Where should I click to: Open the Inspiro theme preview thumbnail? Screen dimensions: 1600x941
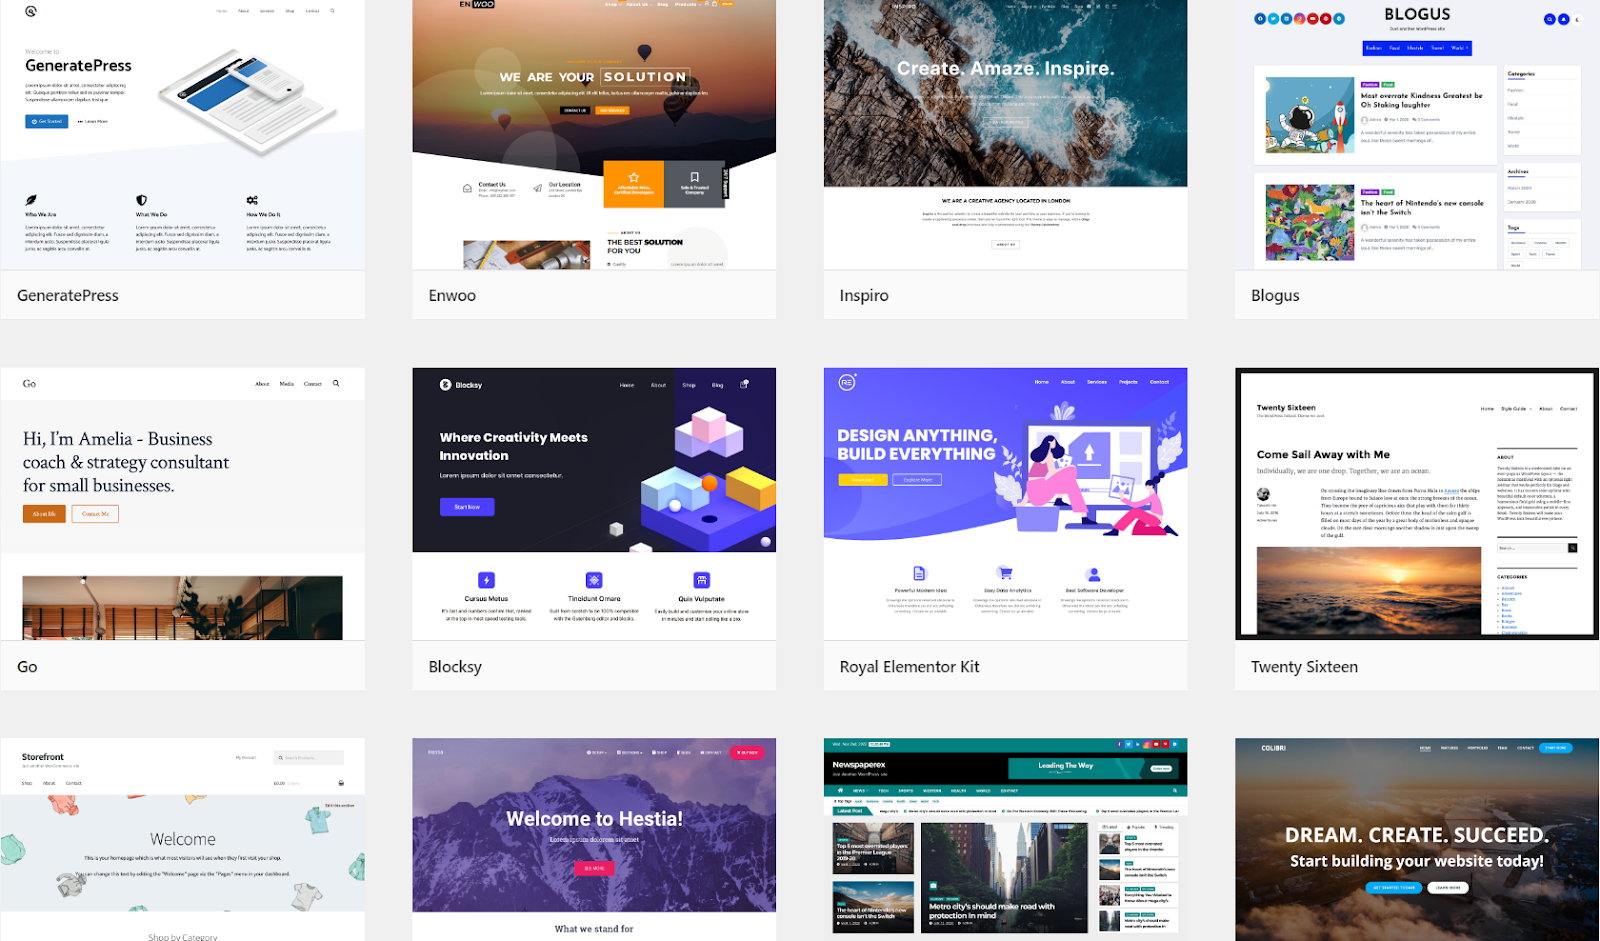coord(1005,134)
